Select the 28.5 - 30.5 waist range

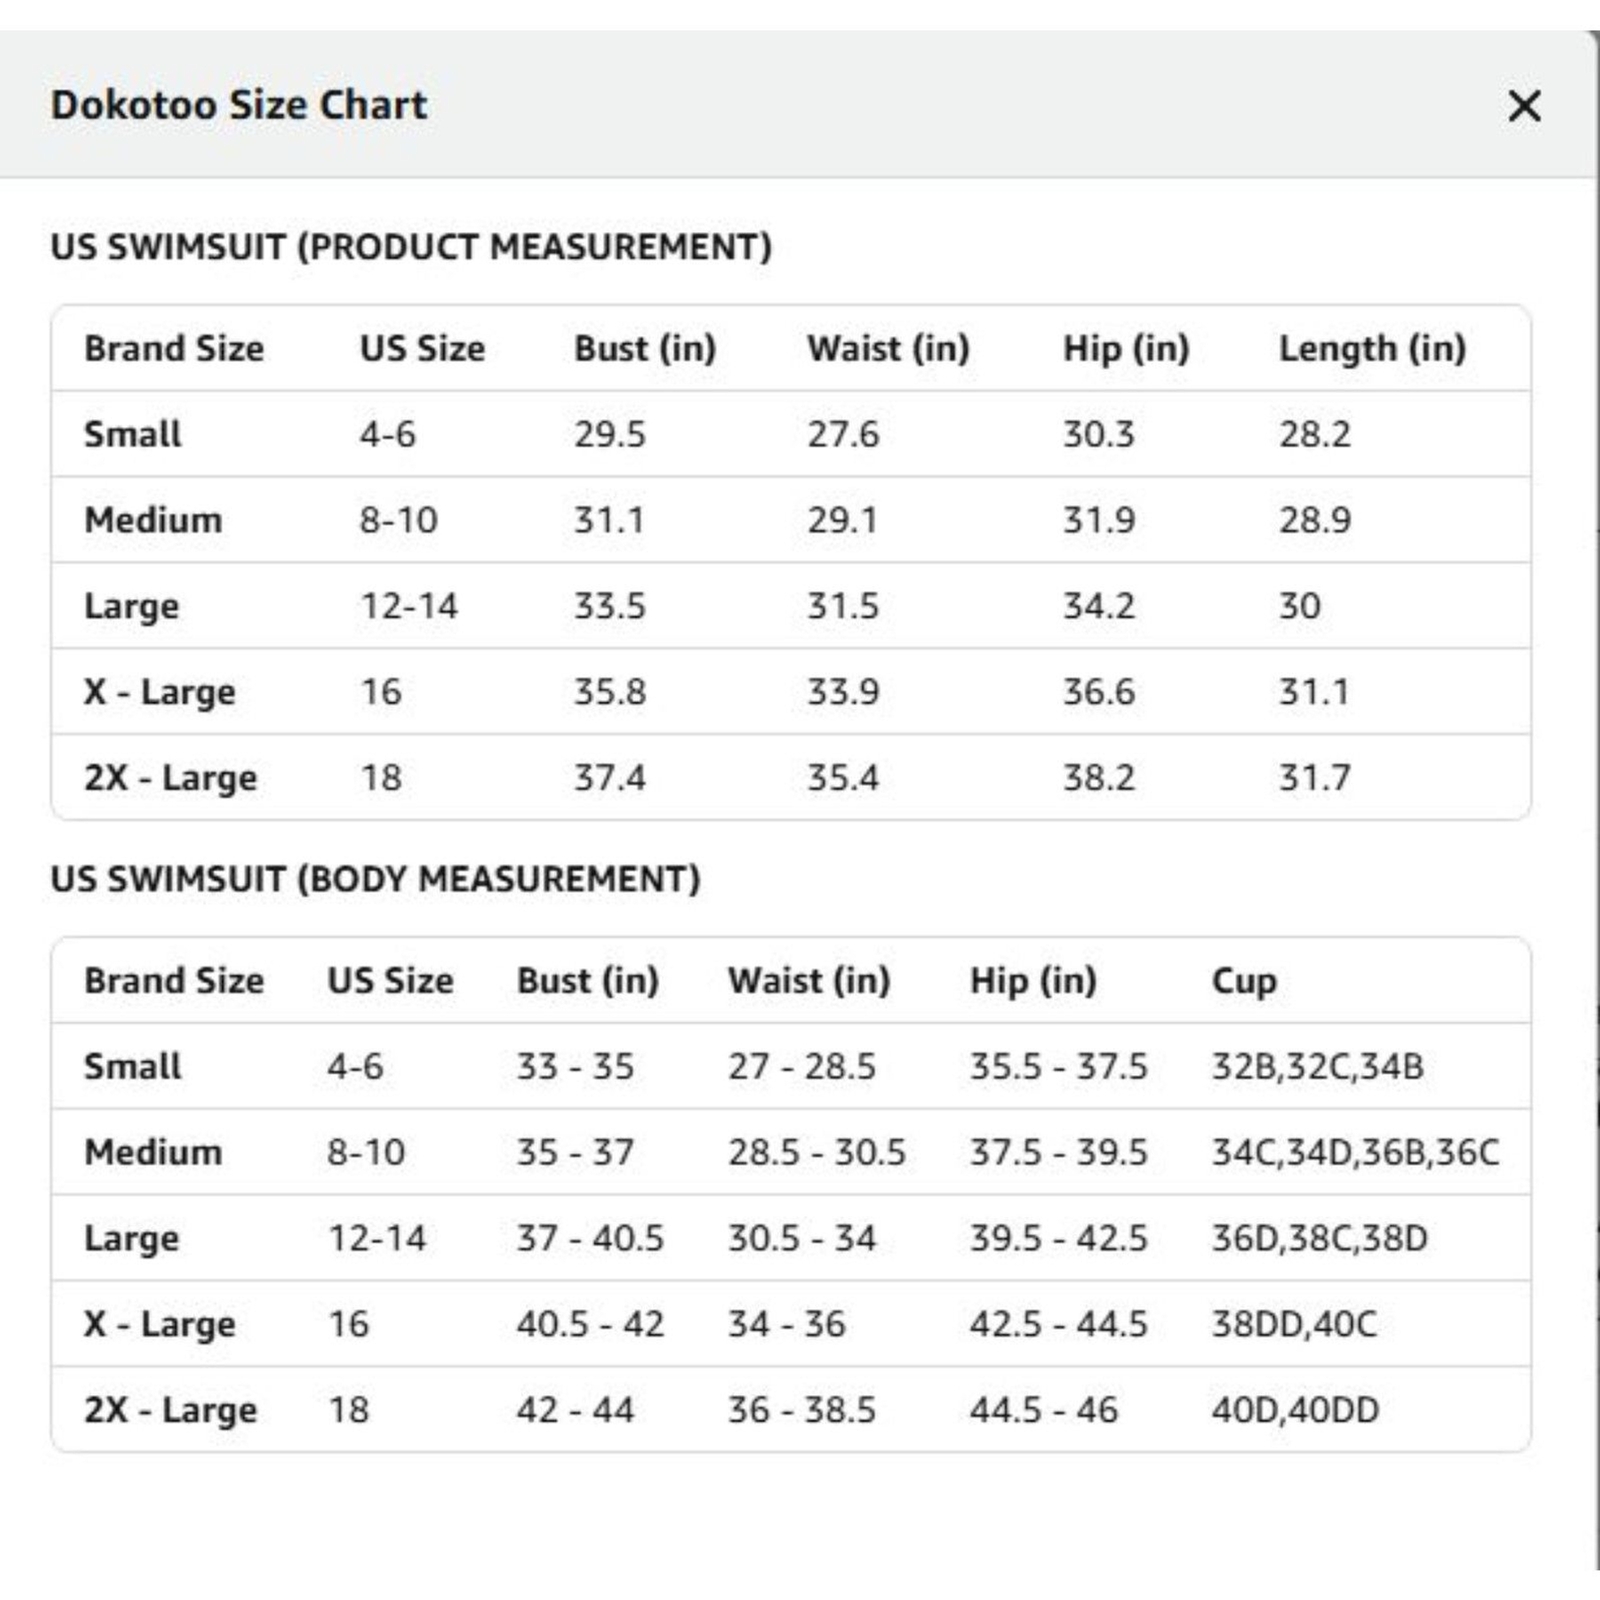pyautogui.click(x=816, y=1152)
